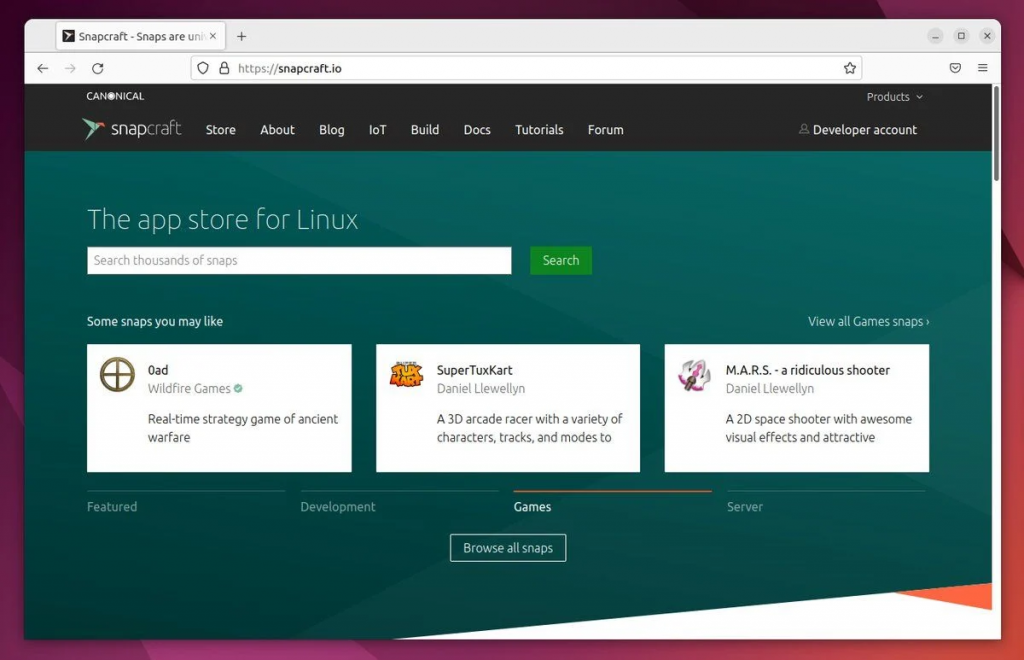Click the browser forward arrow
Image resolution: width=1024 pixels, height=660 pixels.
click(71, 69)
